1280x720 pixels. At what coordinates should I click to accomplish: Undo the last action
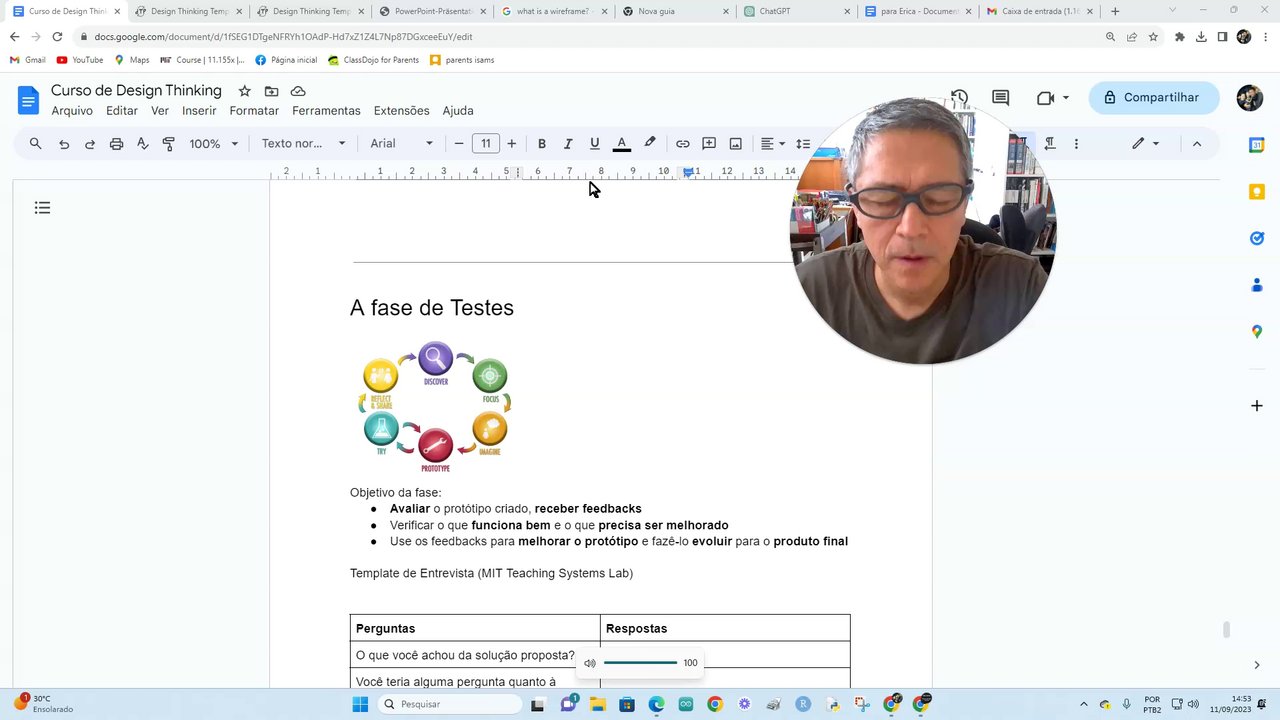(64, 144)
